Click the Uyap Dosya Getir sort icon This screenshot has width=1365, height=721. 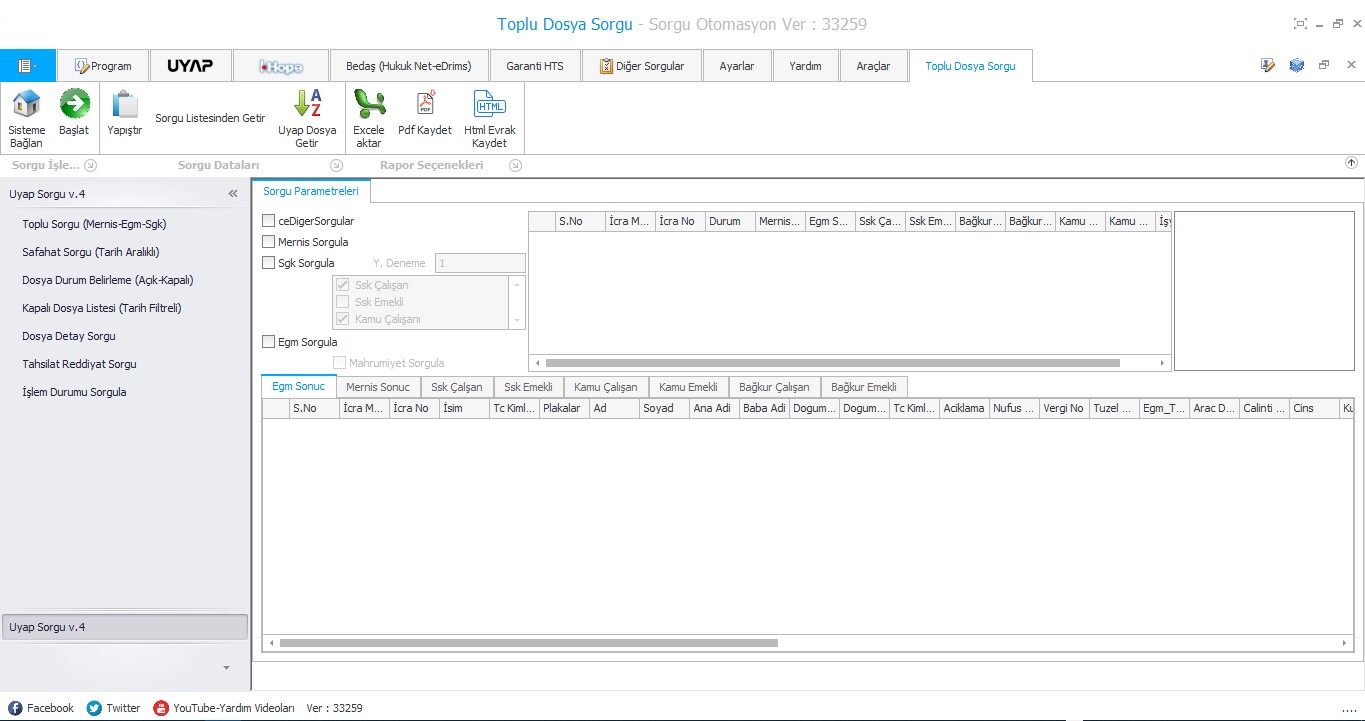tap(307, 104)
